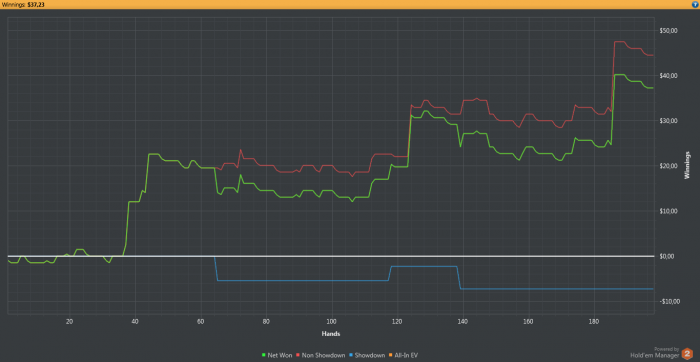Click the 180 hands x-axis label

594,321
